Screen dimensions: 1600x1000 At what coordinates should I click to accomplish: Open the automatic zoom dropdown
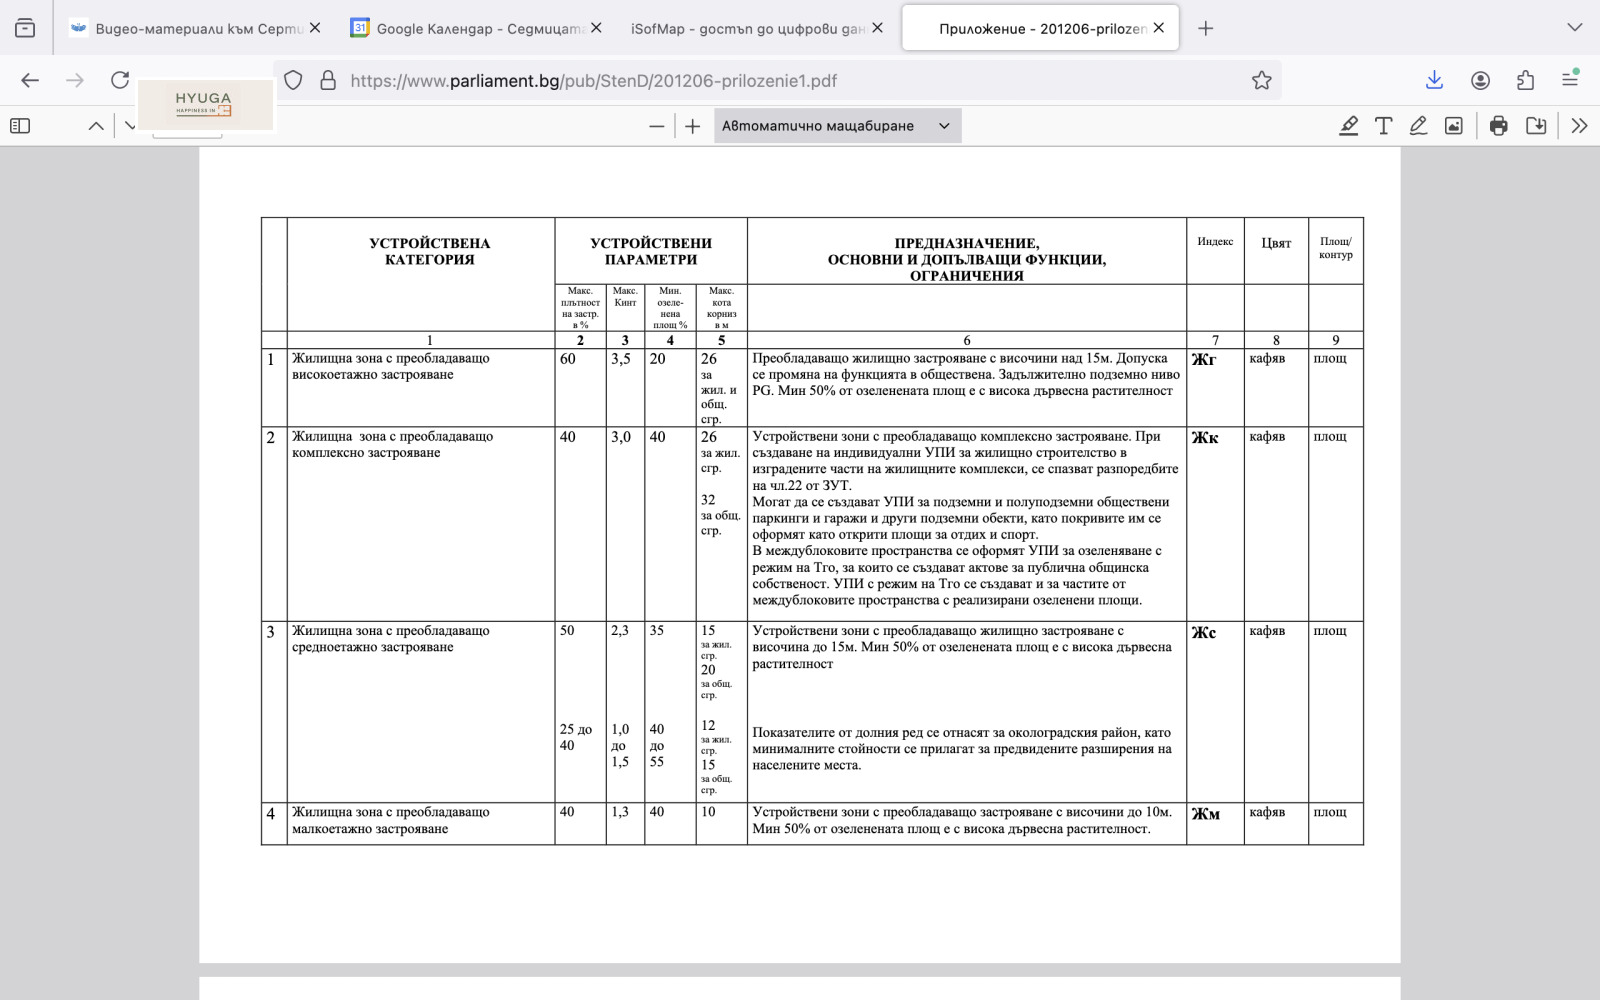click(x=836, y=126)
